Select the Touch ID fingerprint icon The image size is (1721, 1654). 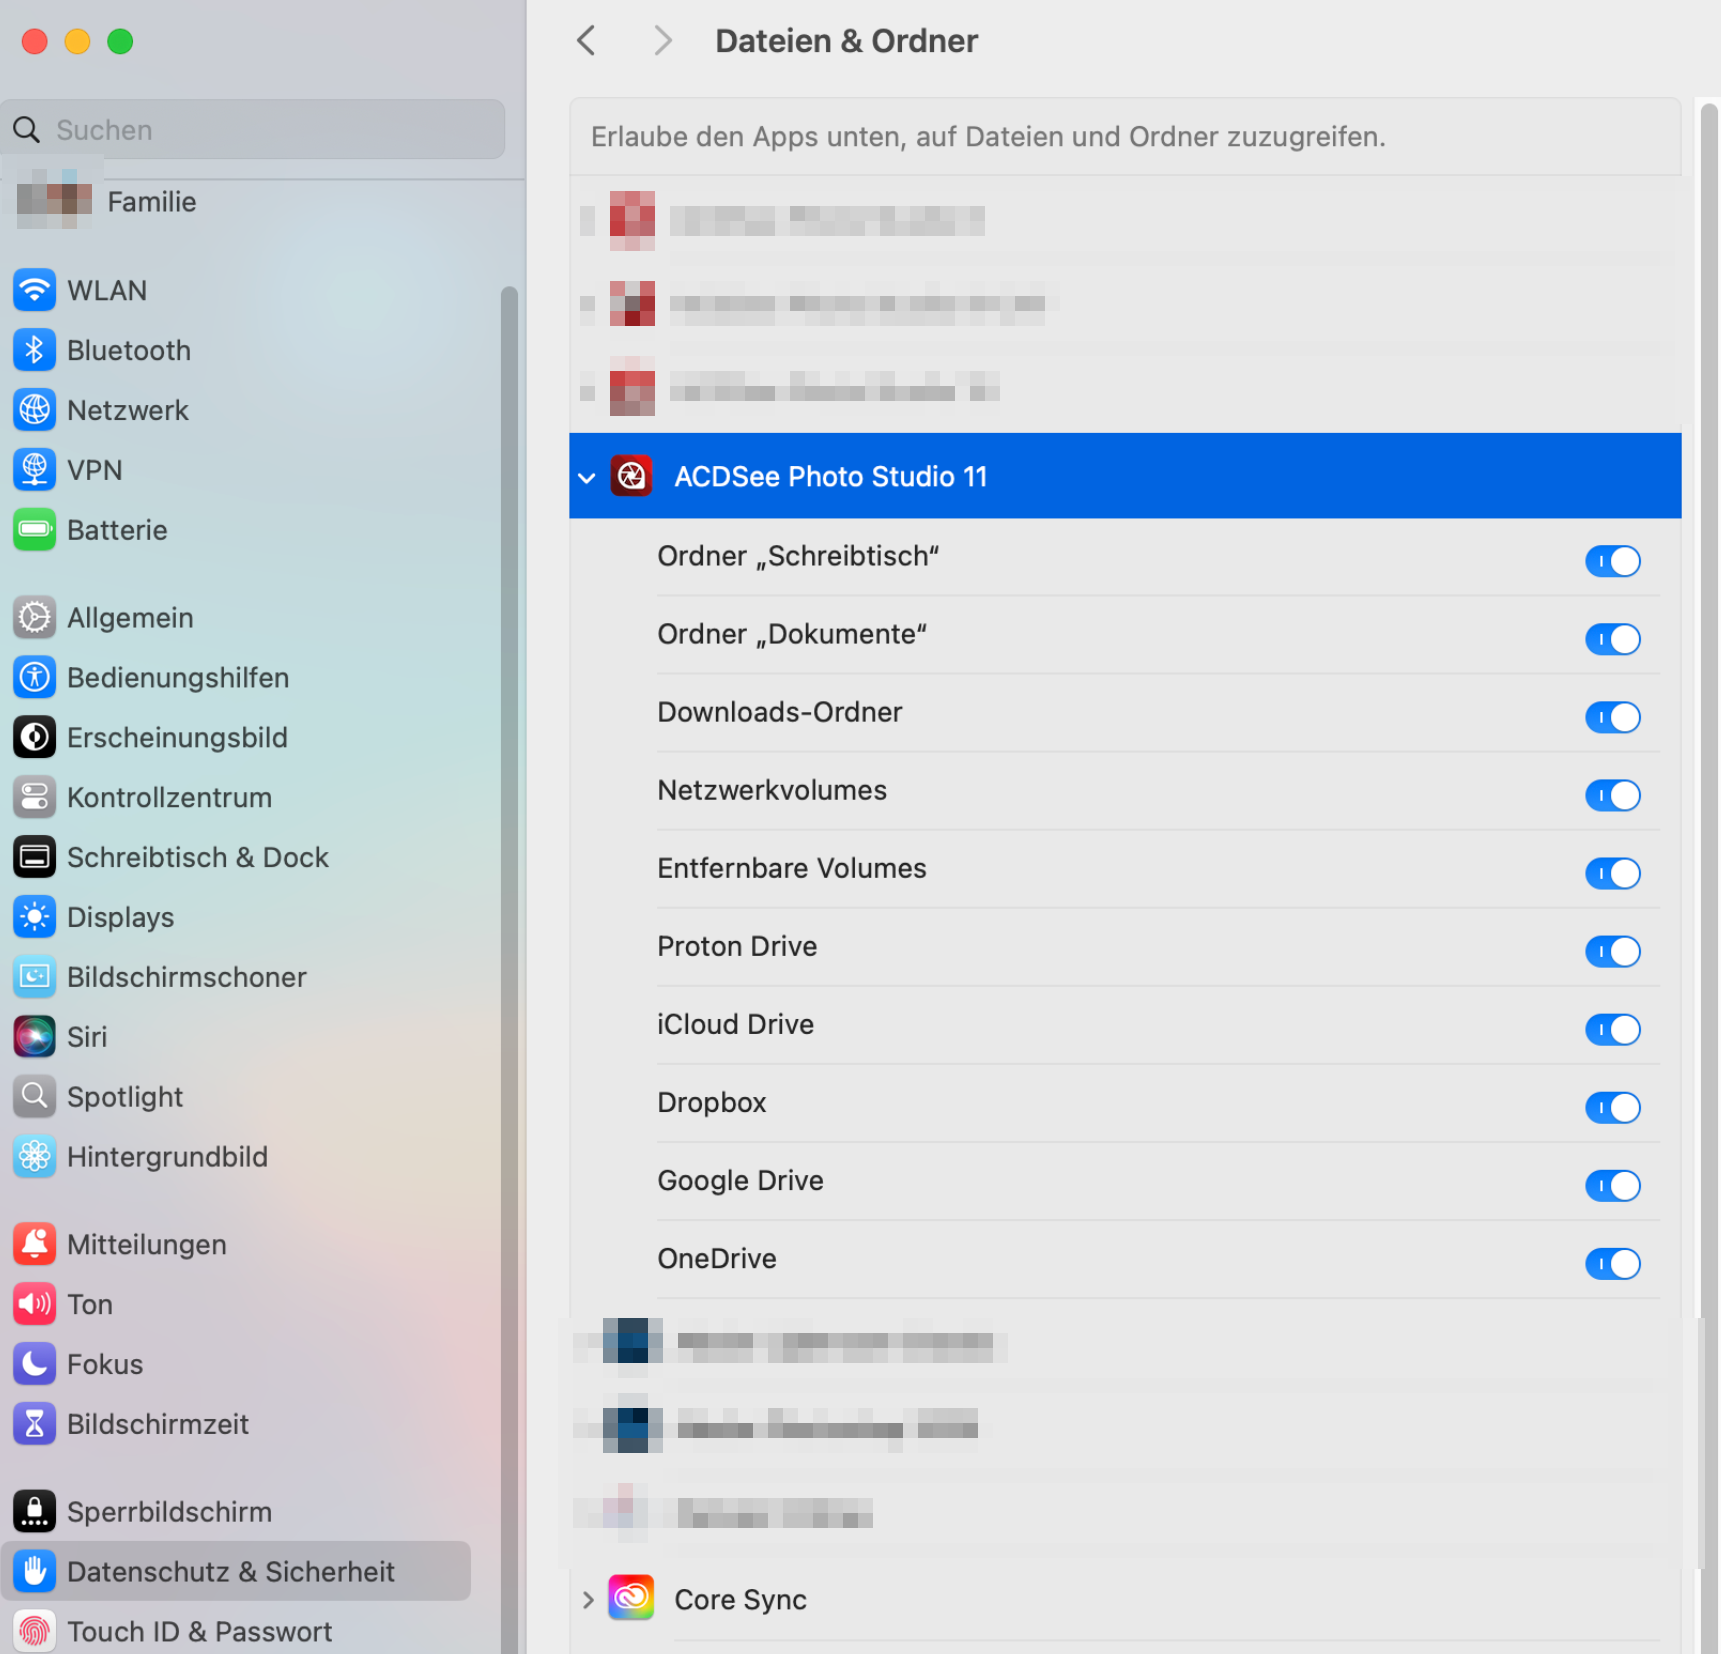point(34,1632)
